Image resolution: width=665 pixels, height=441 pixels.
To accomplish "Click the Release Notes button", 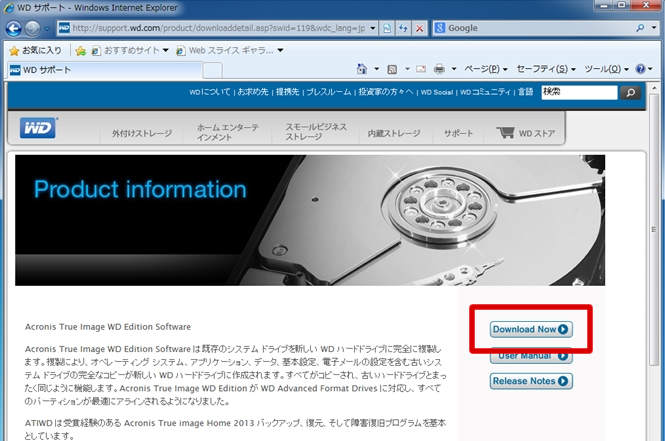I will pyautogui.click(x=531, y=381).
